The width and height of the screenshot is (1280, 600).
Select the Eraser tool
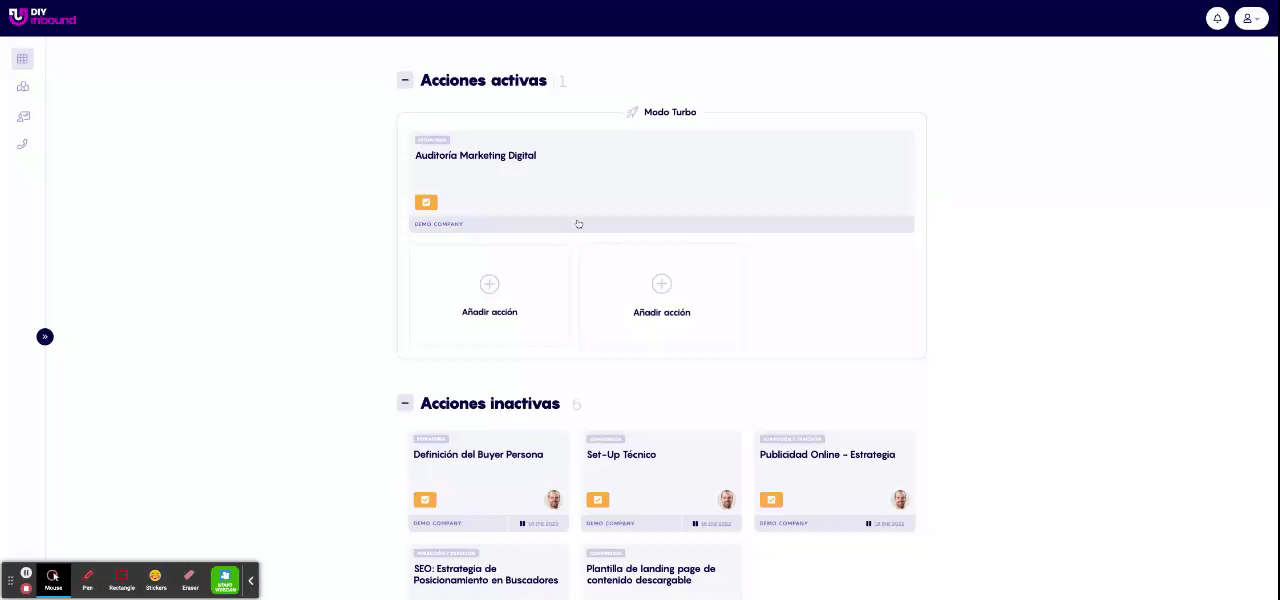pos(190,580)
